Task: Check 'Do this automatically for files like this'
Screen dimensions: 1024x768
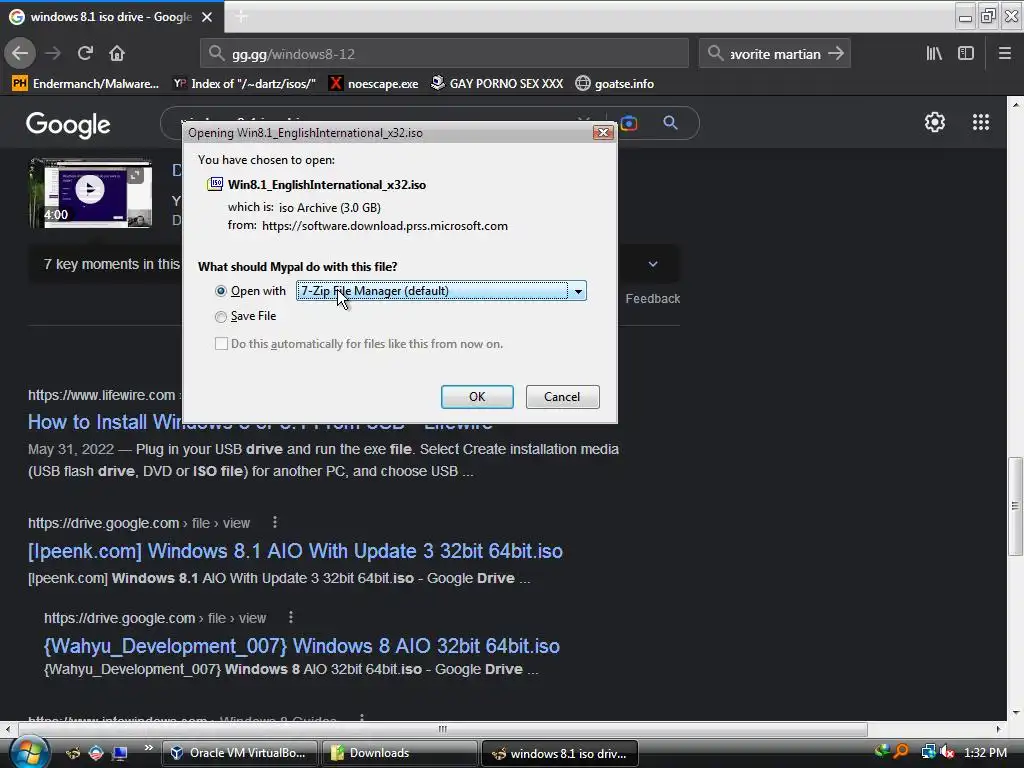Action: [x=221, y=344]
